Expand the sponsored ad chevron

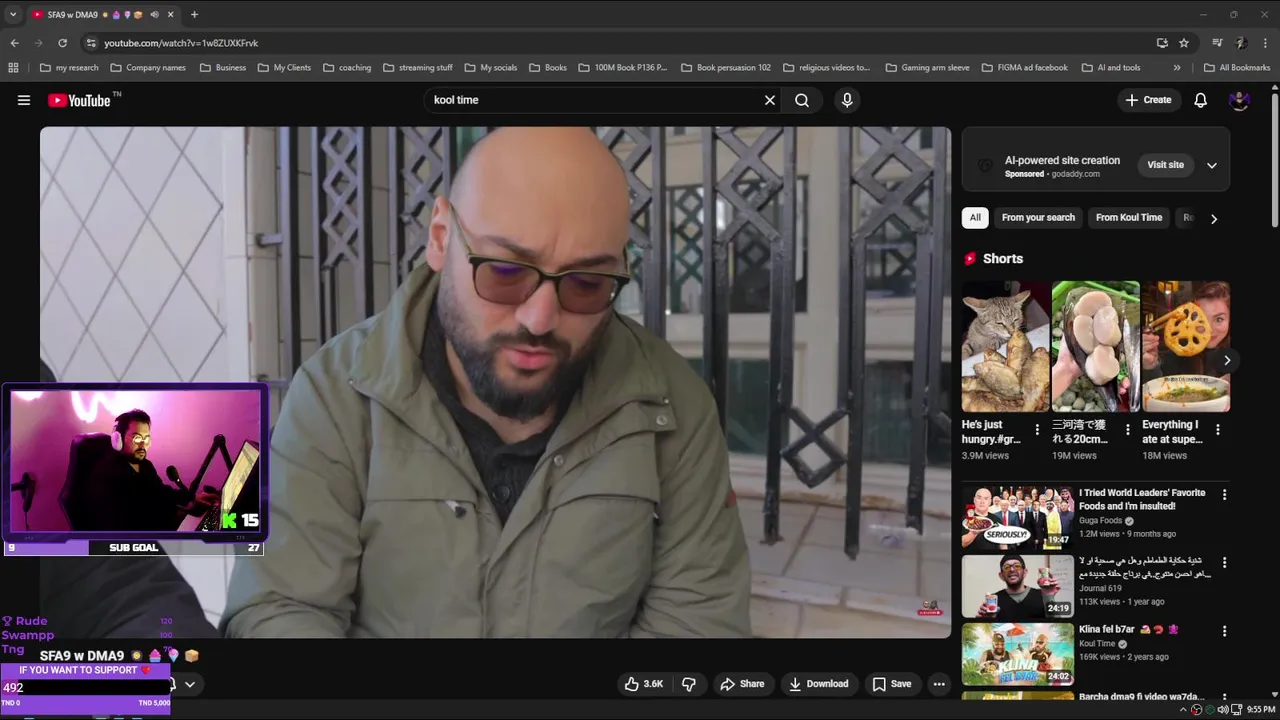(1212, 165)
